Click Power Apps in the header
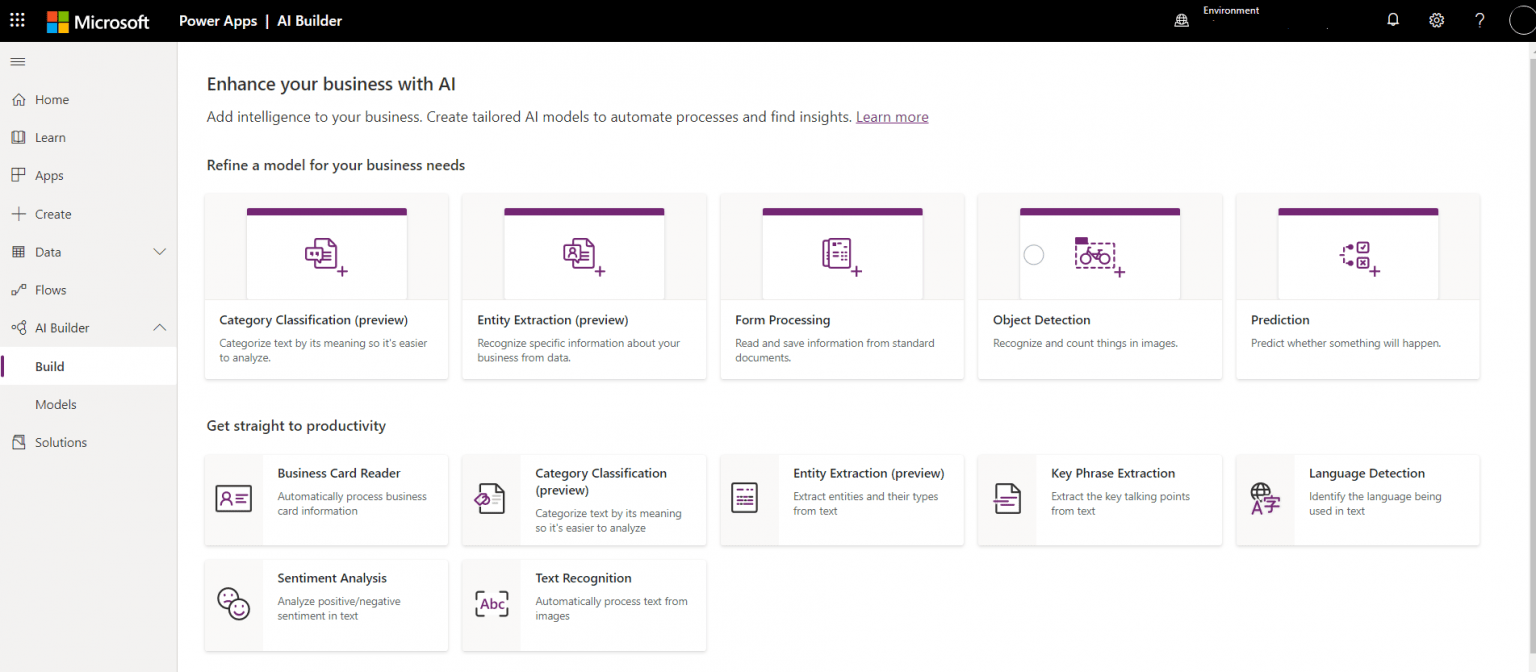 pos(218,20)
